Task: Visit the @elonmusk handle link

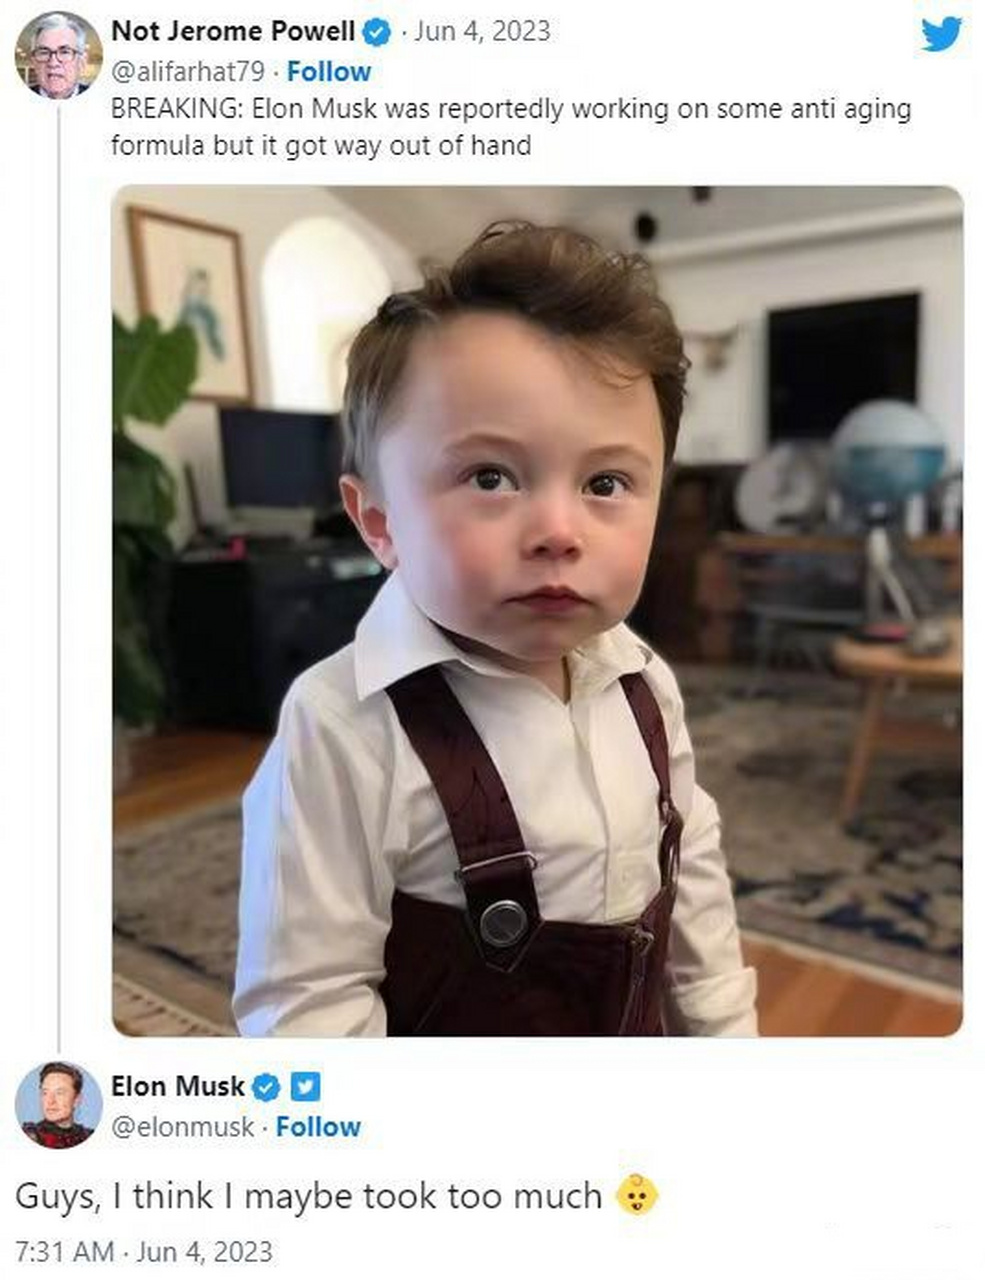Action: click(x=182, y=1127)
